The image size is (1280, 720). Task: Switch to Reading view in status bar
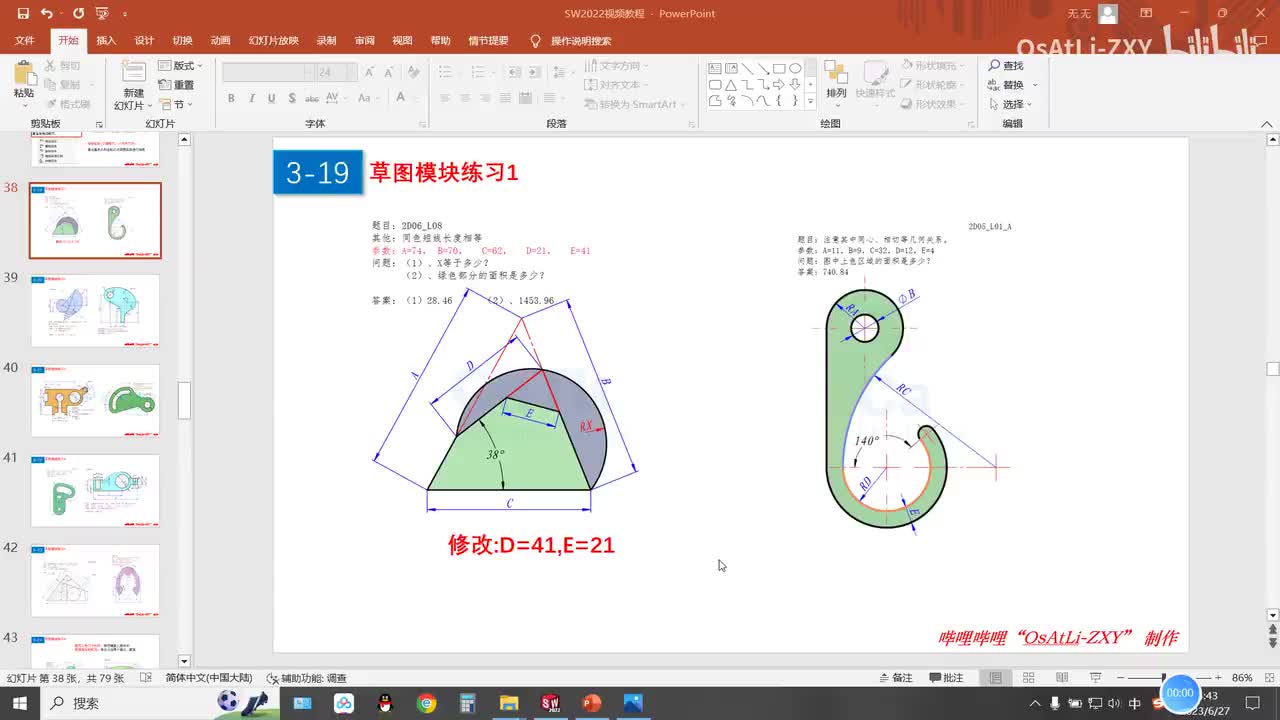pos(1061,678)
